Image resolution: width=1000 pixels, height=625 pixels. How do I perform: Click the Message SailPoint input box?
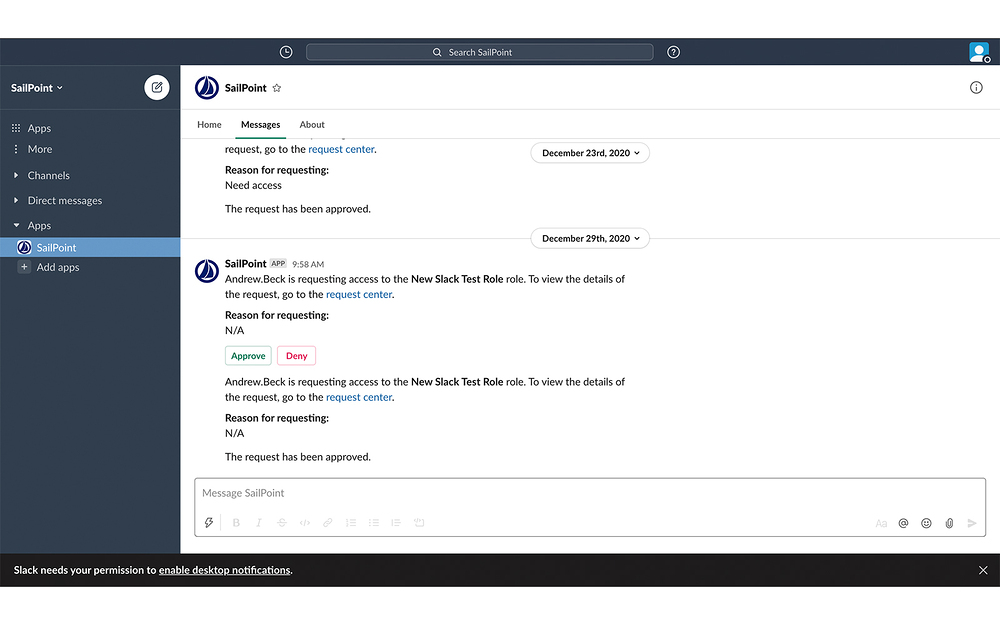(590, 493)
